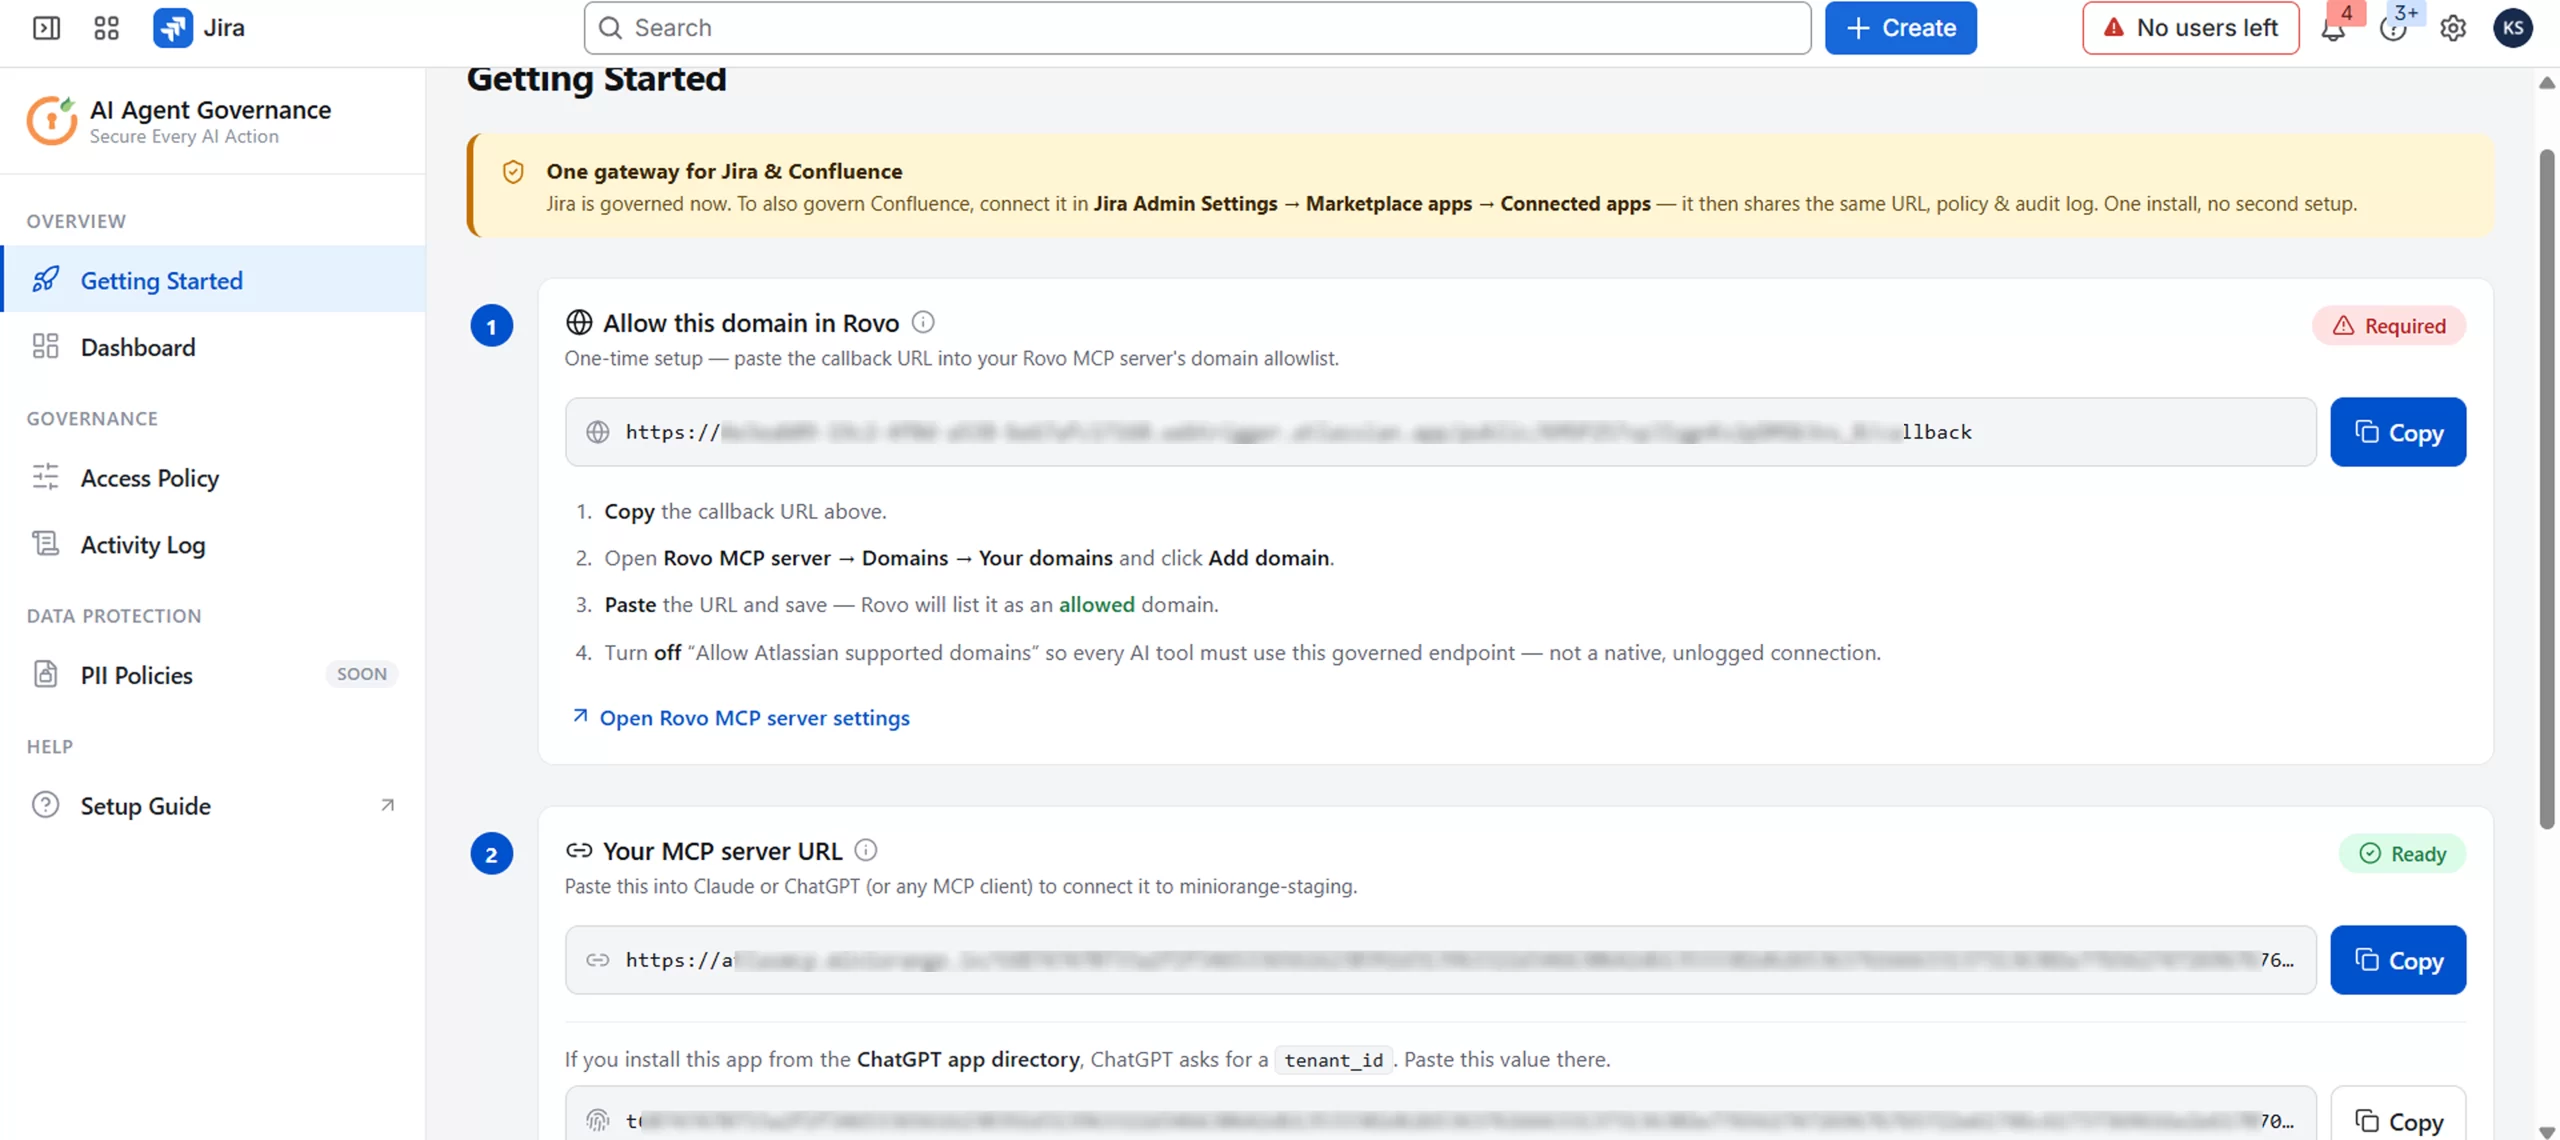
Task: Open the app switcher grid icon
Action: click(x=106, y=27)
